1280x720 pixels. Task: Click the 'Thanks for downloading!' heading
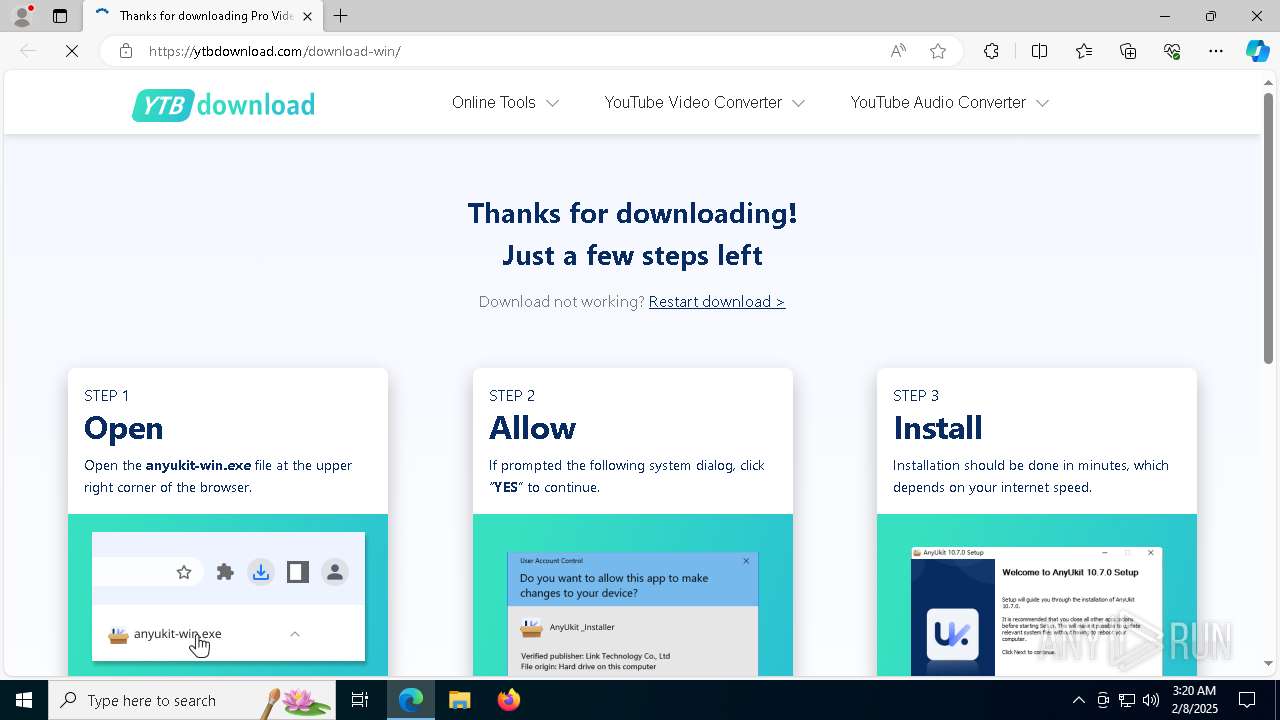coord(632,213)
